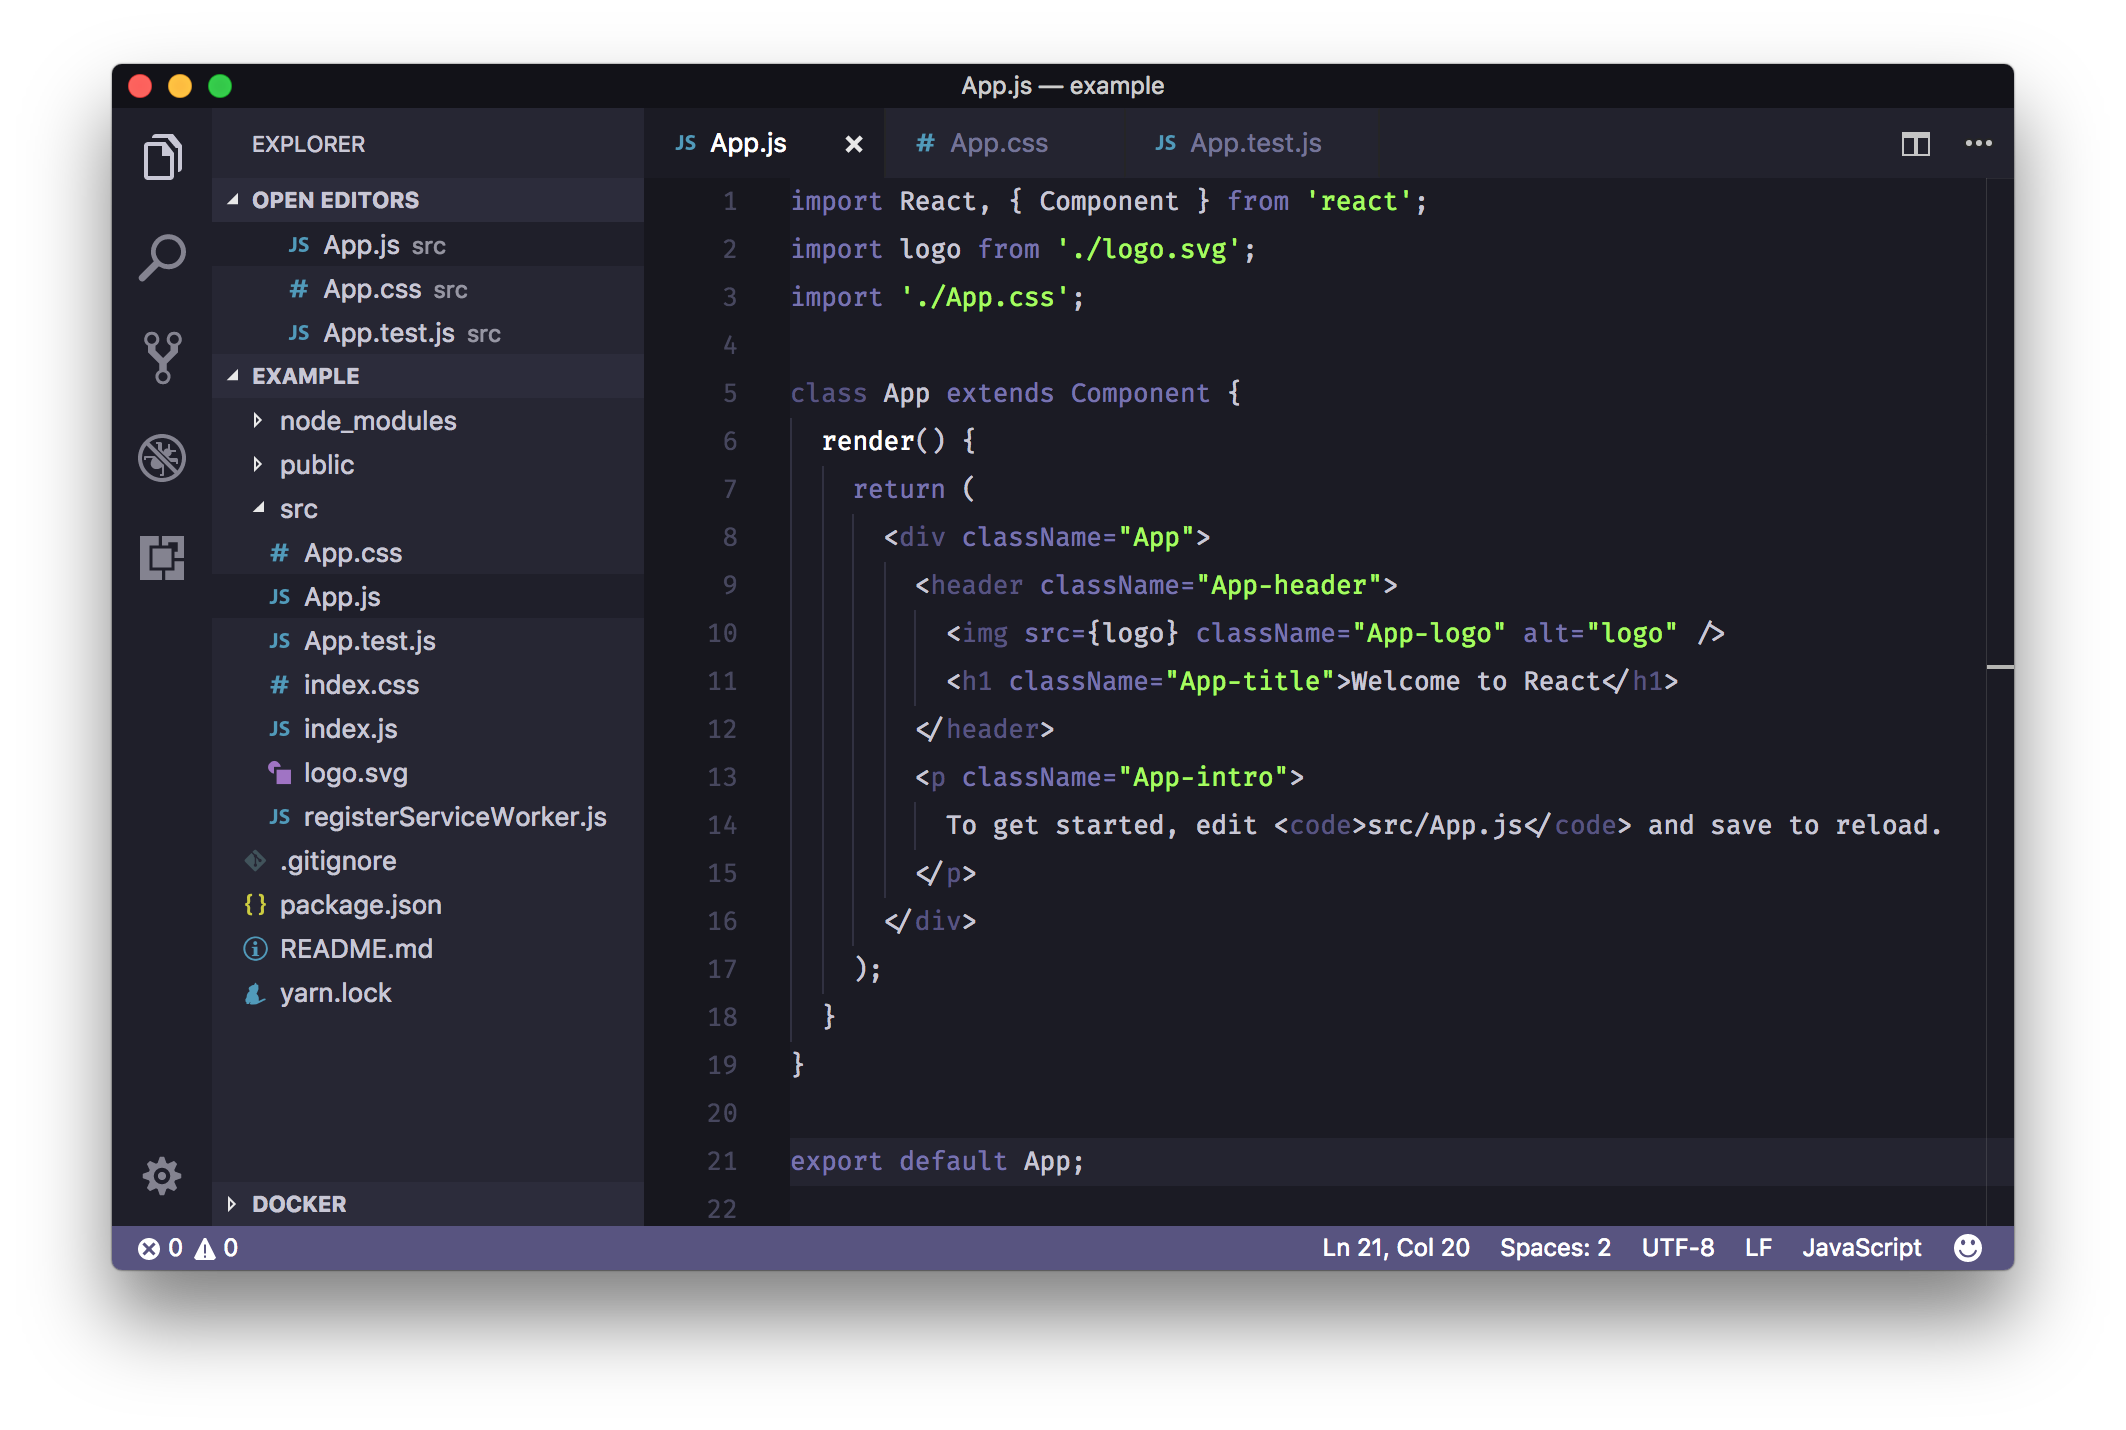The height and width of the screenshot is (1430, 2126).
Task: Close the App.js editor tab
Action: (853, 144)
